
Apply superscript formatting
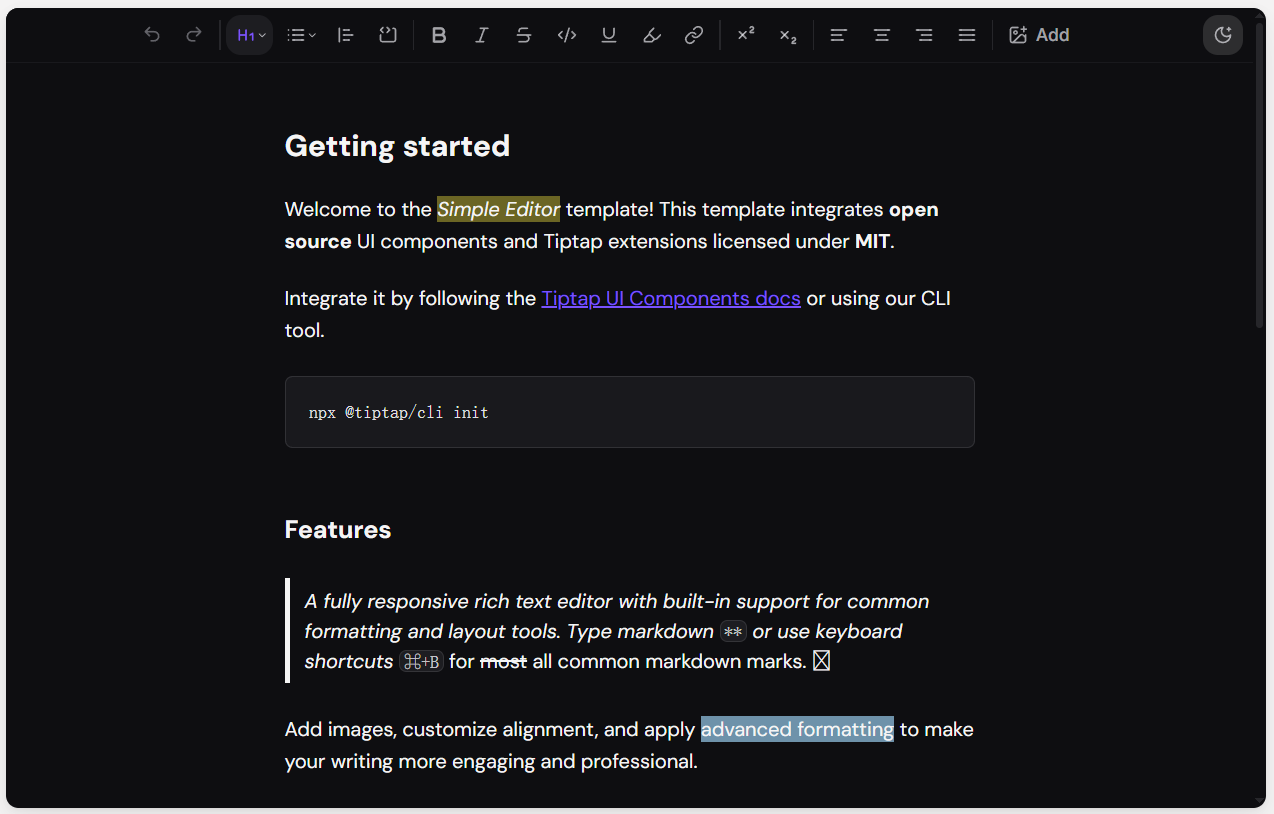pyautogui.click(x=746, y=35)
